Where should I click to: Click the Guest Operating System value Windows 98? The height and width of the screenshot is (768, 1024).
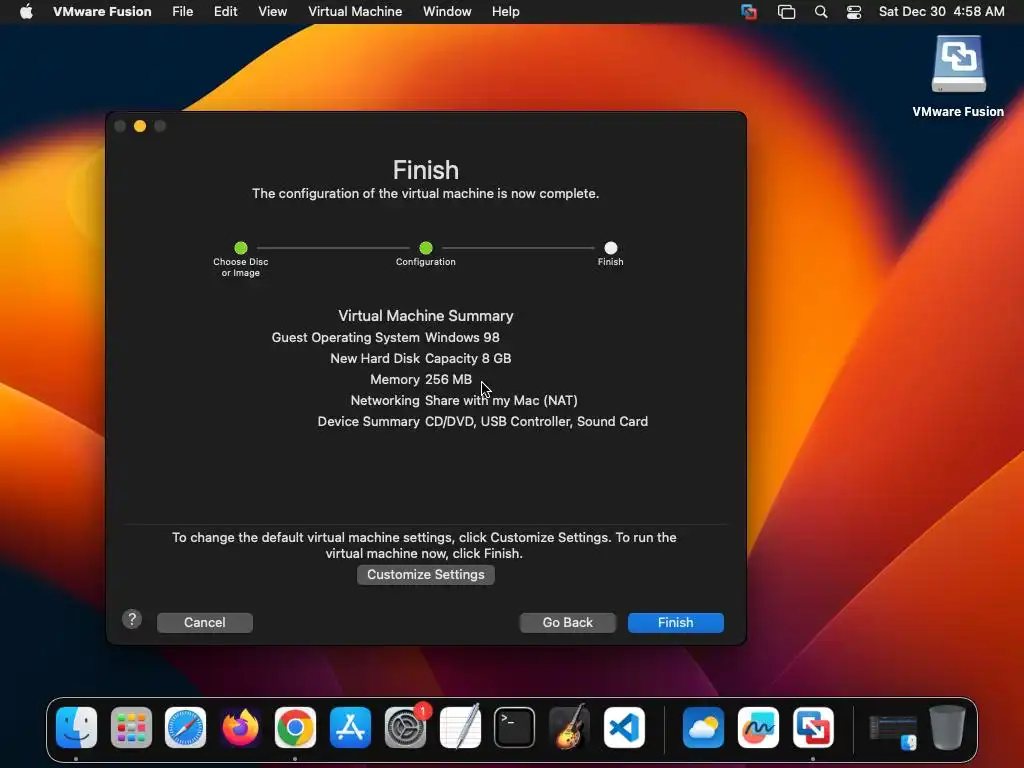click(462, 338)
